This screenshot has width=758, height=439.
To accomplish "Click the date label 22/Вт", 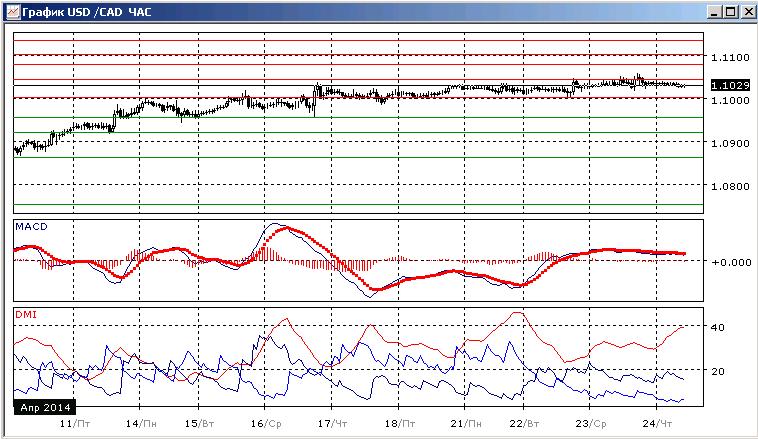I will [525, 424].
